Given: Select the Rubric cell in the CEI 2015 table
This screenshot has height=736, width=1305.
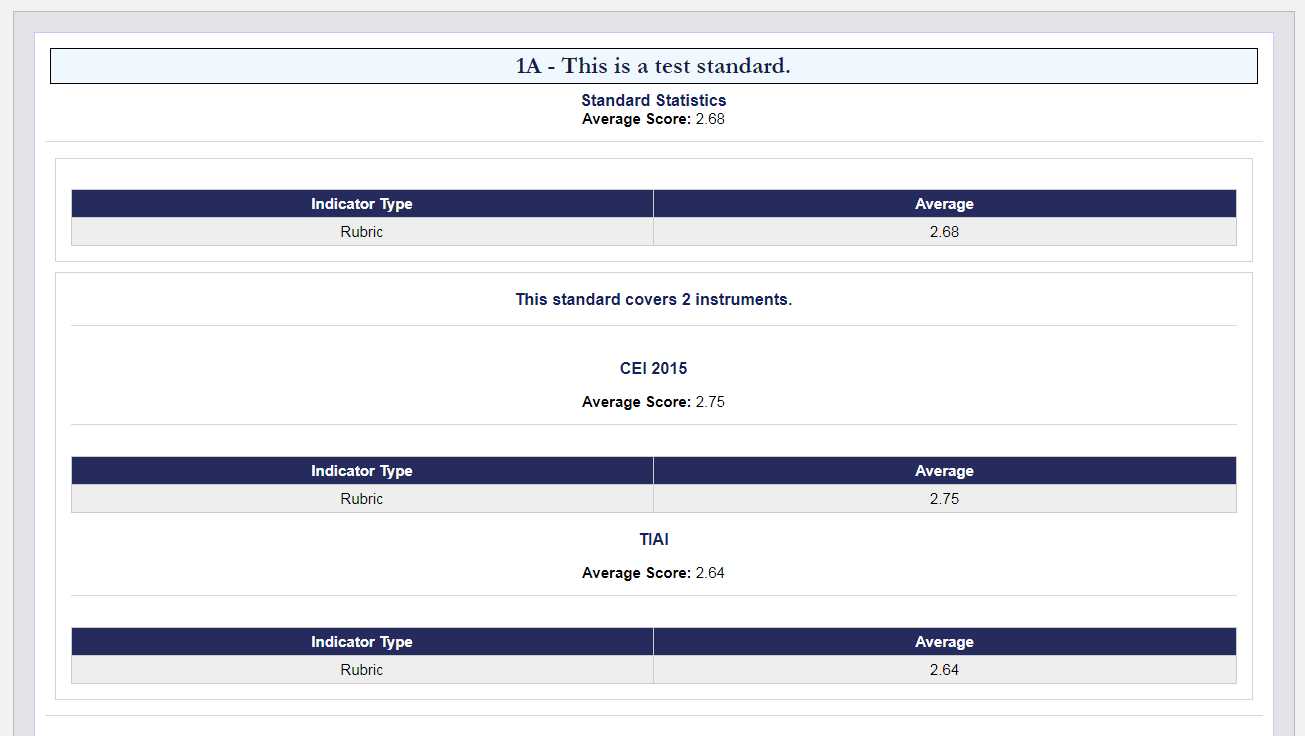Looking at the screenshot, I should point(362,499).
